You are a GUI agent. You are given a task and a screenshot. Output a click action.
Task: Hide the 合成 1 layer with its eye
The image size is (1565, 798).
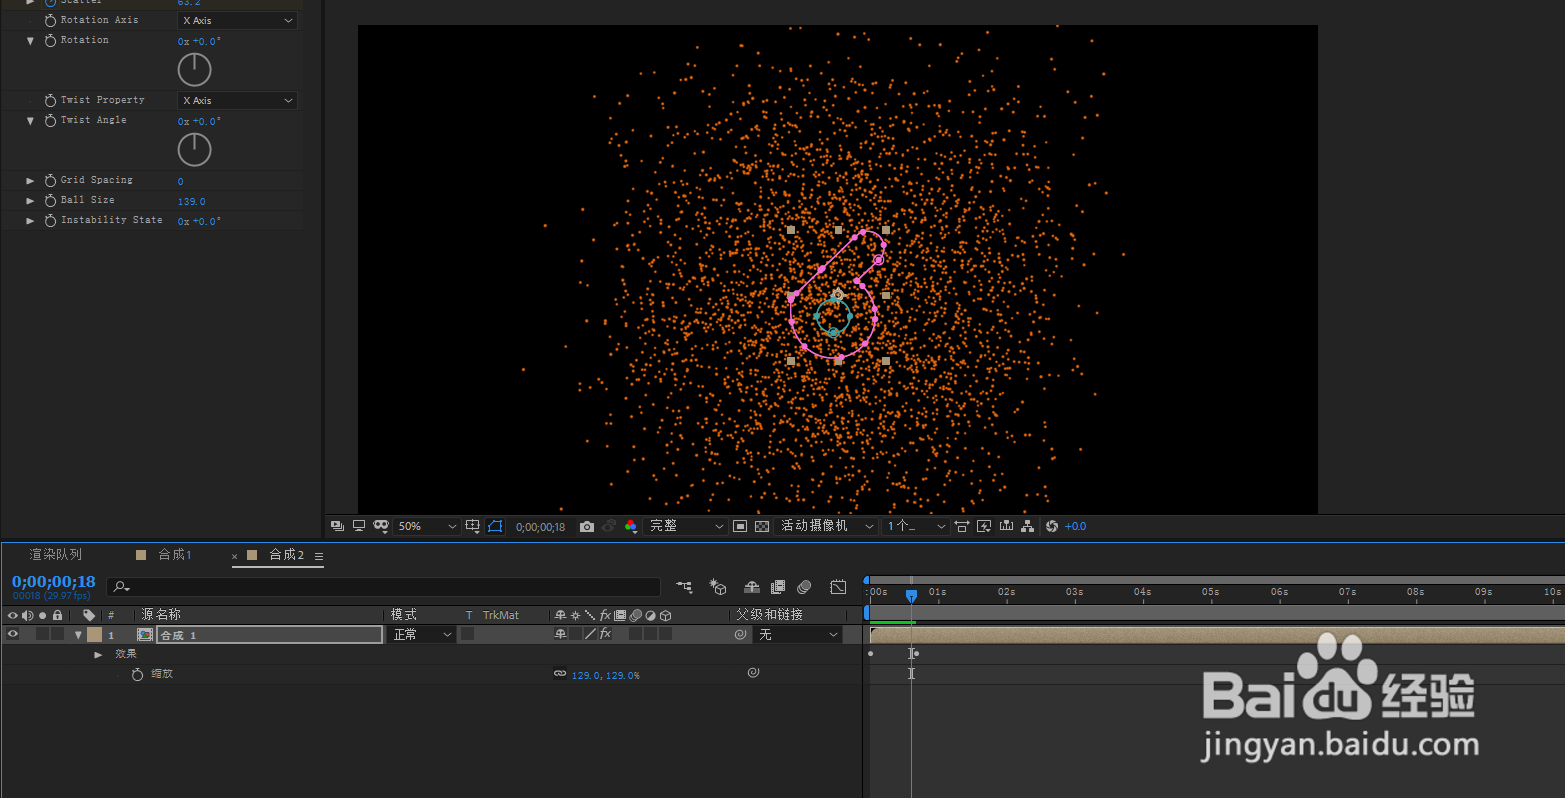click(x=13, y=635)
